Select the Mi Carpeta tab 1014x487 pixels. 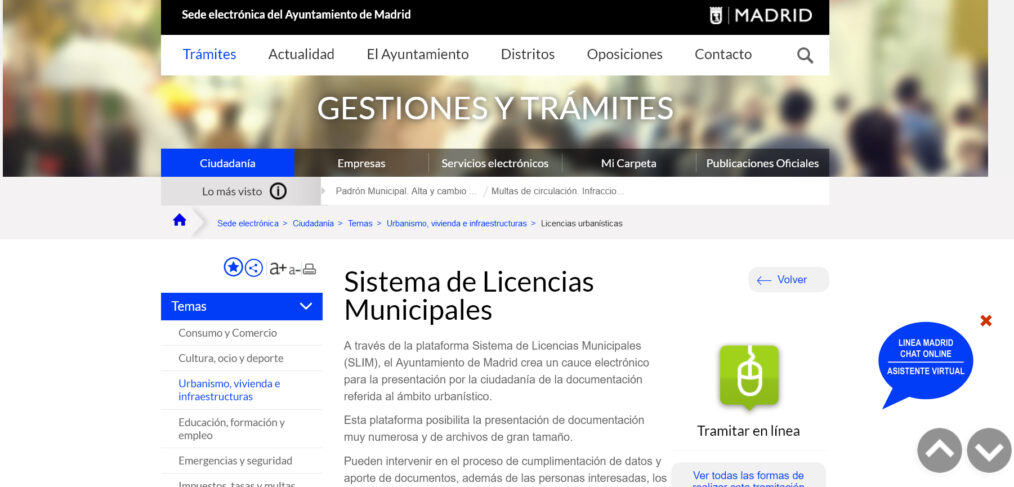click(x=628, y=163)
